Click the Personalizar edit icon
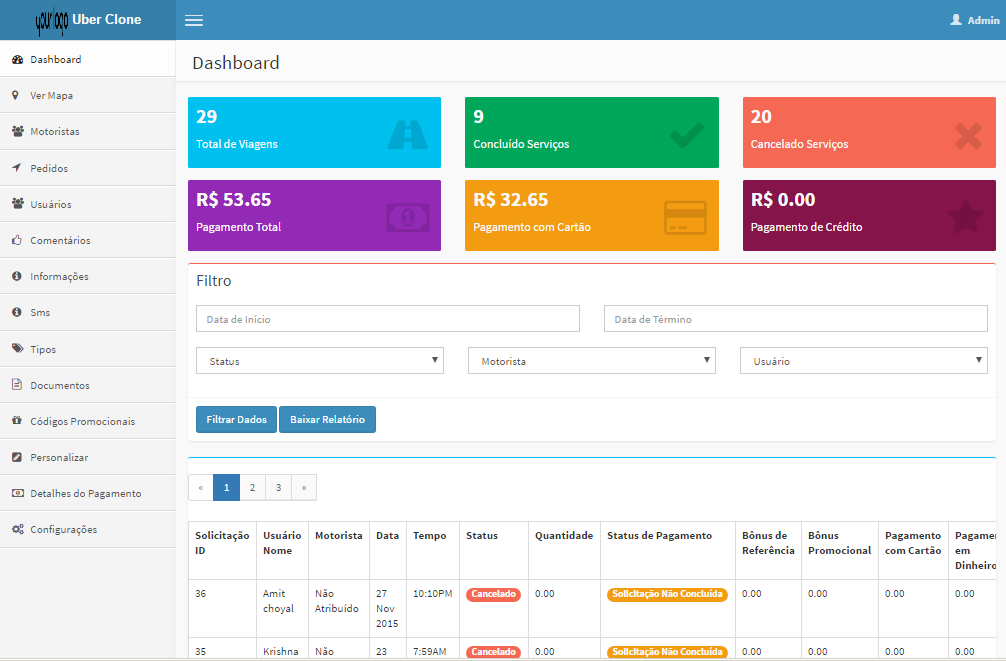This screenshot has width=1006, height=661. point(17,457)
